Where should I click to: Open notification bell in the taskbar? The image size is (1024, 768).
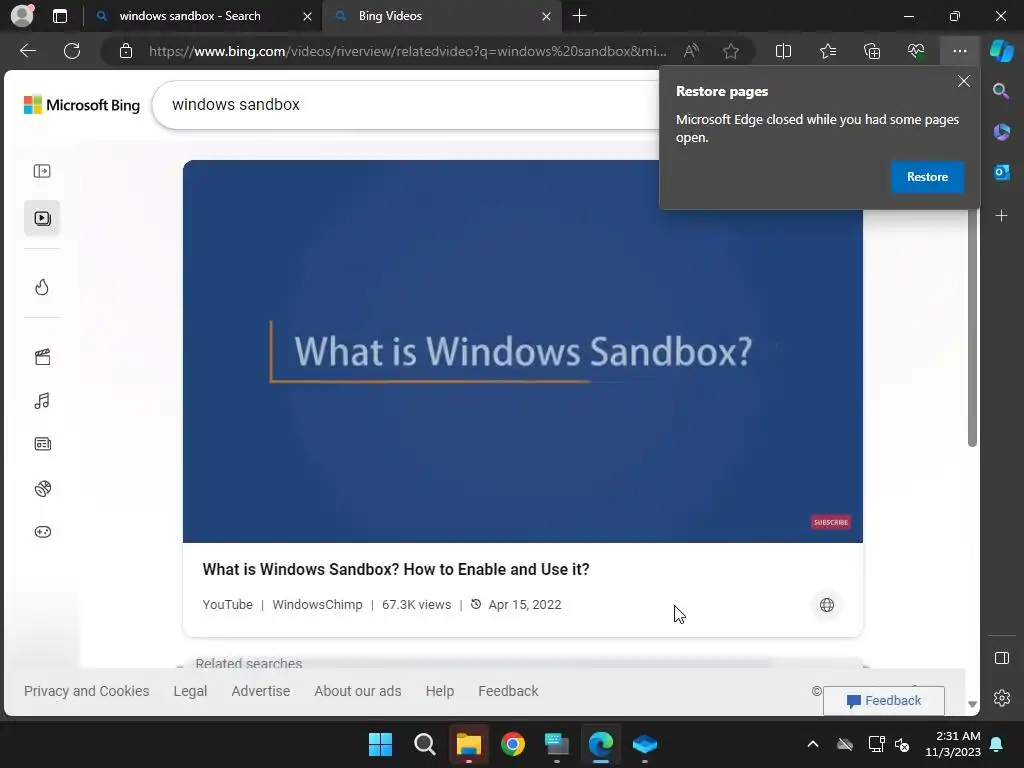click(x=997, y=744)
